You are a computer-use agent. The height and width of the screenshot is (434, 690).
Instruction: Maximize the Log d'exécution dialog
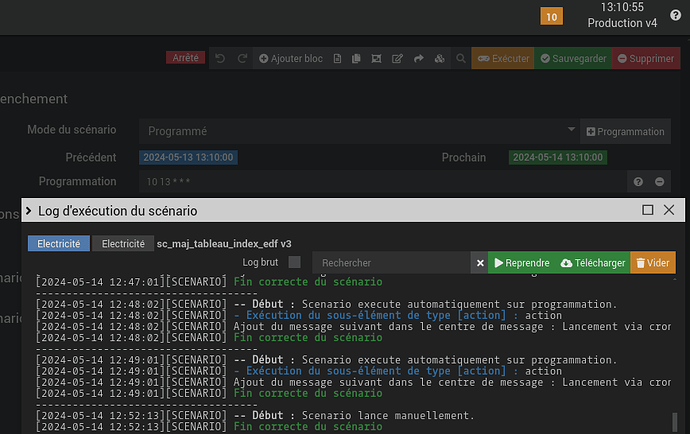point(647,210)
